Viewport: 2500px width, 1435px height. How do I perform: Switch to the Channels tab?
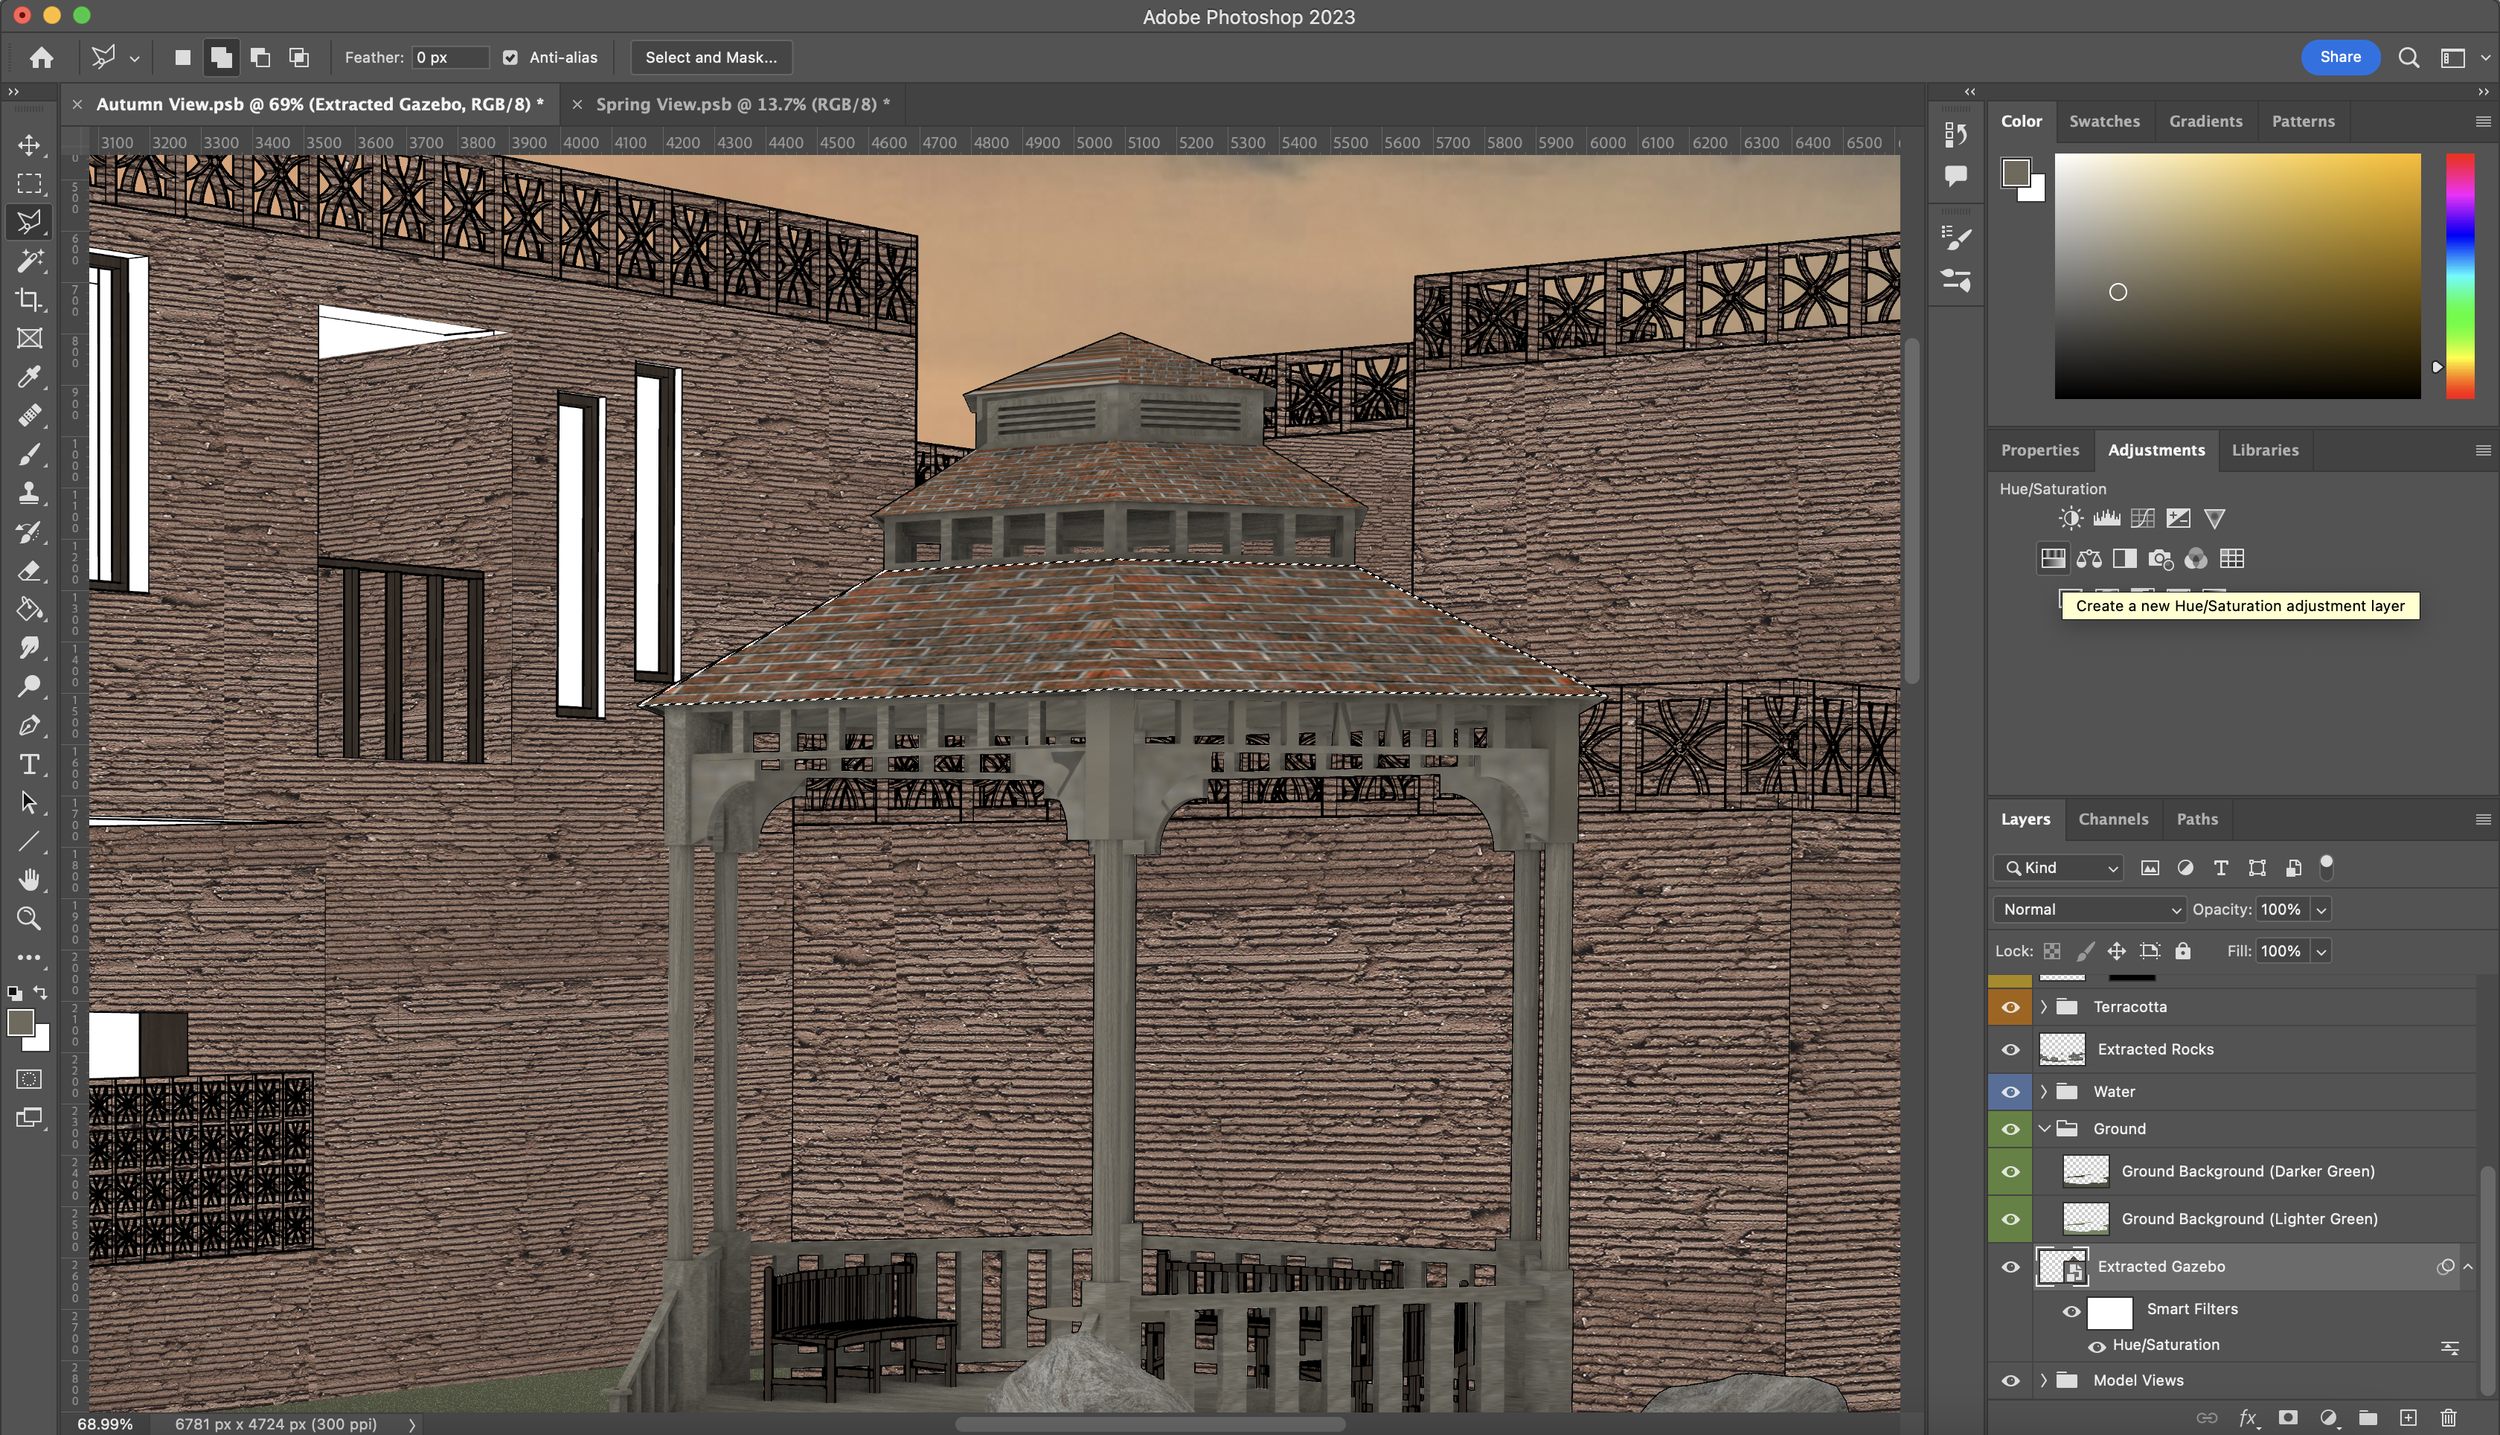[x=2113, y=819]
